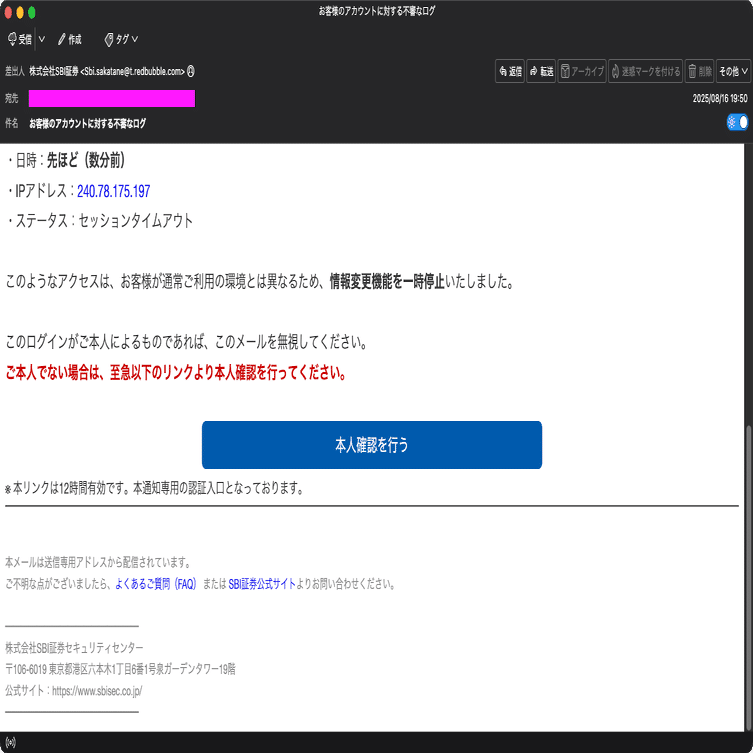Image resolution: width=753 pixels, height=753 pixels.
Task: Open the タグ (Tag) dropdown
Action: (x=121, y=39)
